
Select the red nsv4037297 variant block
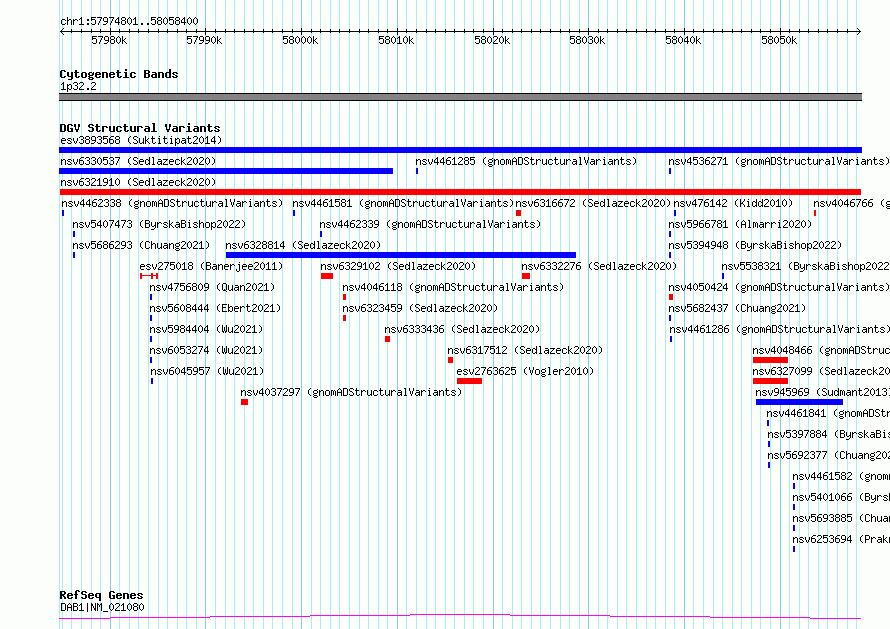tap(244, 402)
